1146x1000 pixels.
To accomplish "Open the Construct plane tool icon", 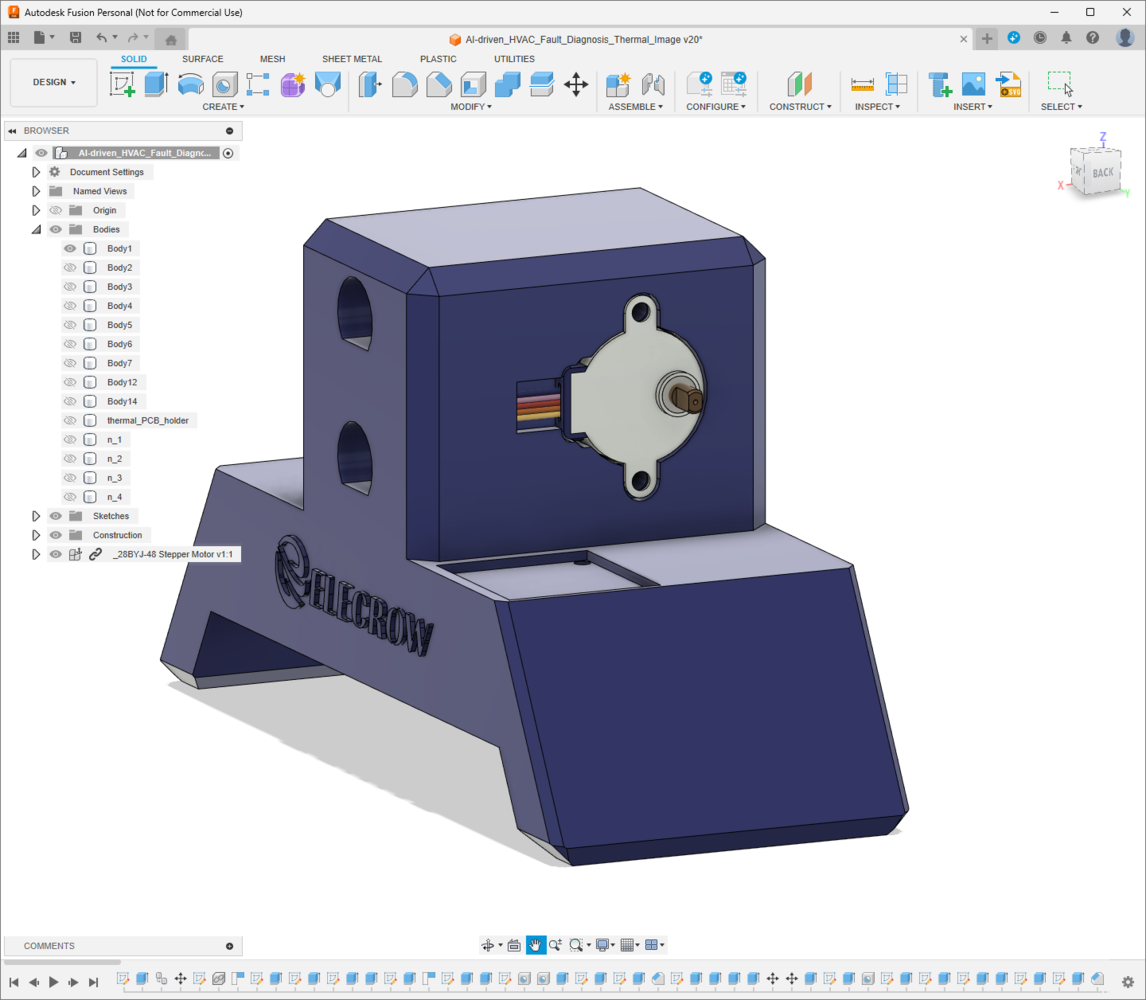I will click(x=799, y=84).
